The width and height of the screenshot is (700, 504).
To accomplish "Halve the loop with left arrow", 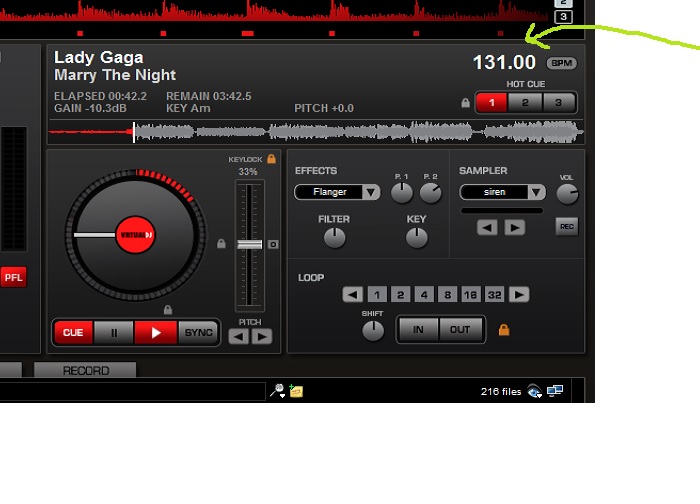I will coord(352,295).
